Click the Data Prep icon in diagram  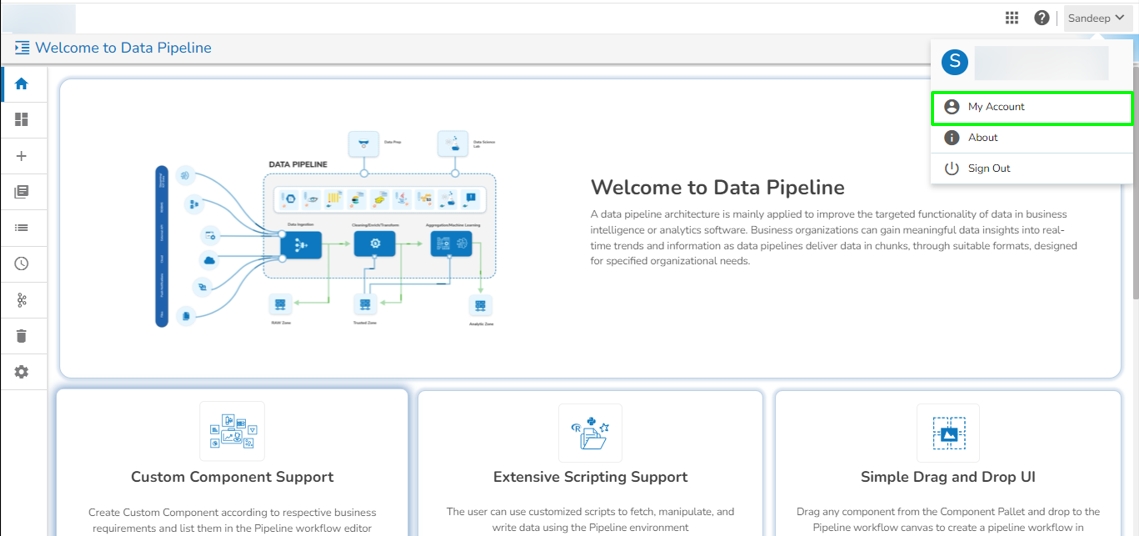pyautogui.click(x=364, y=144)
